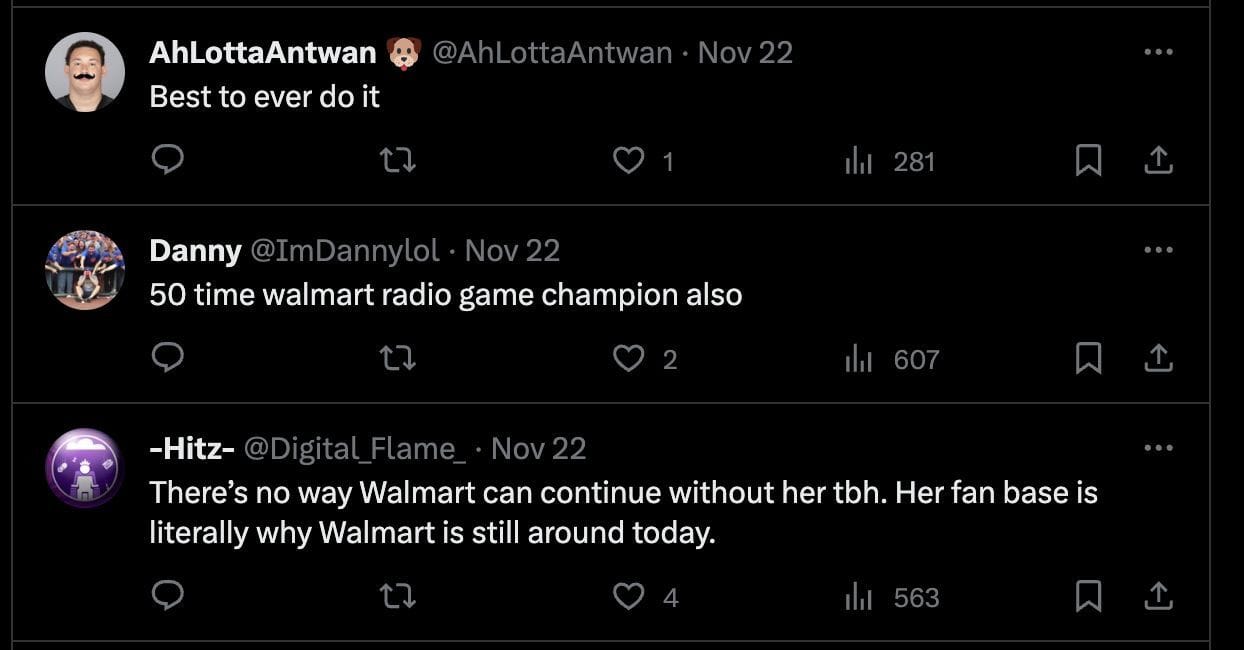Open Nov 22 timestamp on Danny's tweet

click(512, 250)
